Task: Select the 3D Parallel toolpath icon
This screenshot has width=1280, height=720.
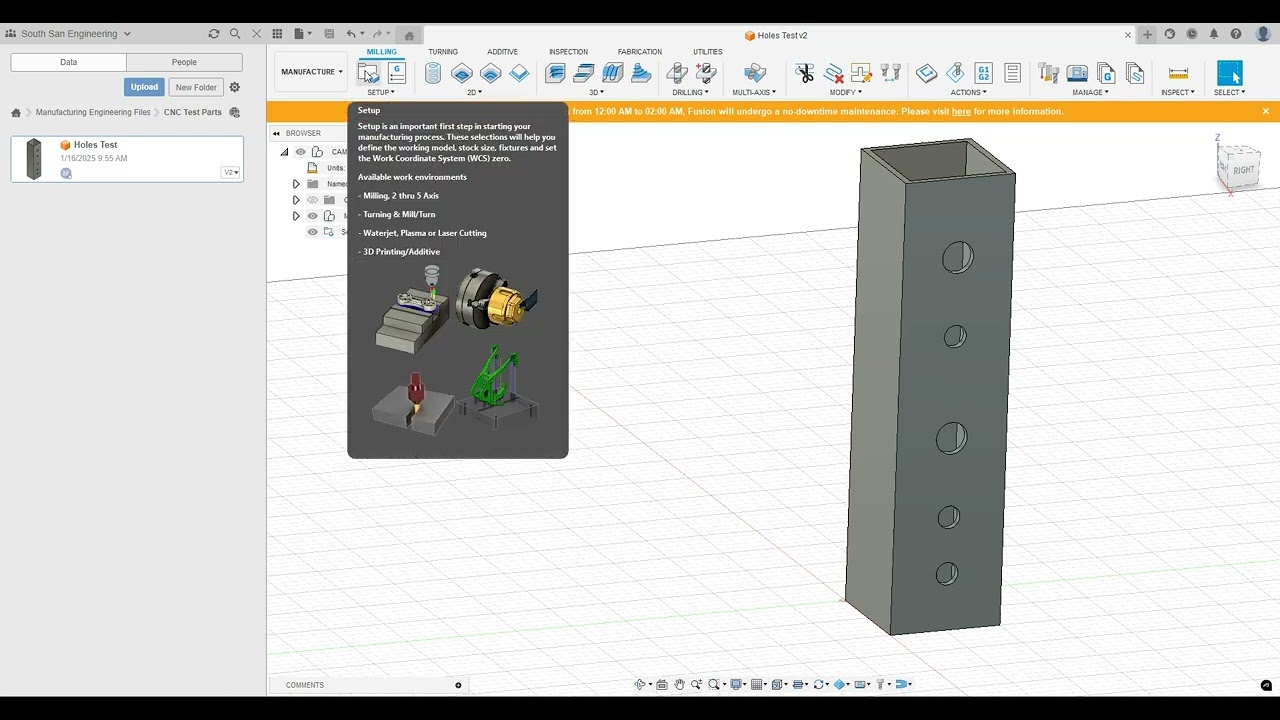Action: click(x=613, y=73)
